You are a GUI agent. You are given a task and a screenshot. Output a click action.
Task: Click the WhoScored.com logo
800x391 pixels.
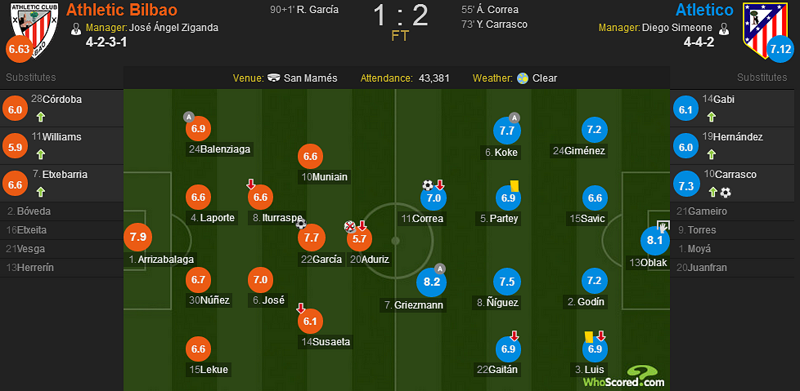tap(624, 377)
